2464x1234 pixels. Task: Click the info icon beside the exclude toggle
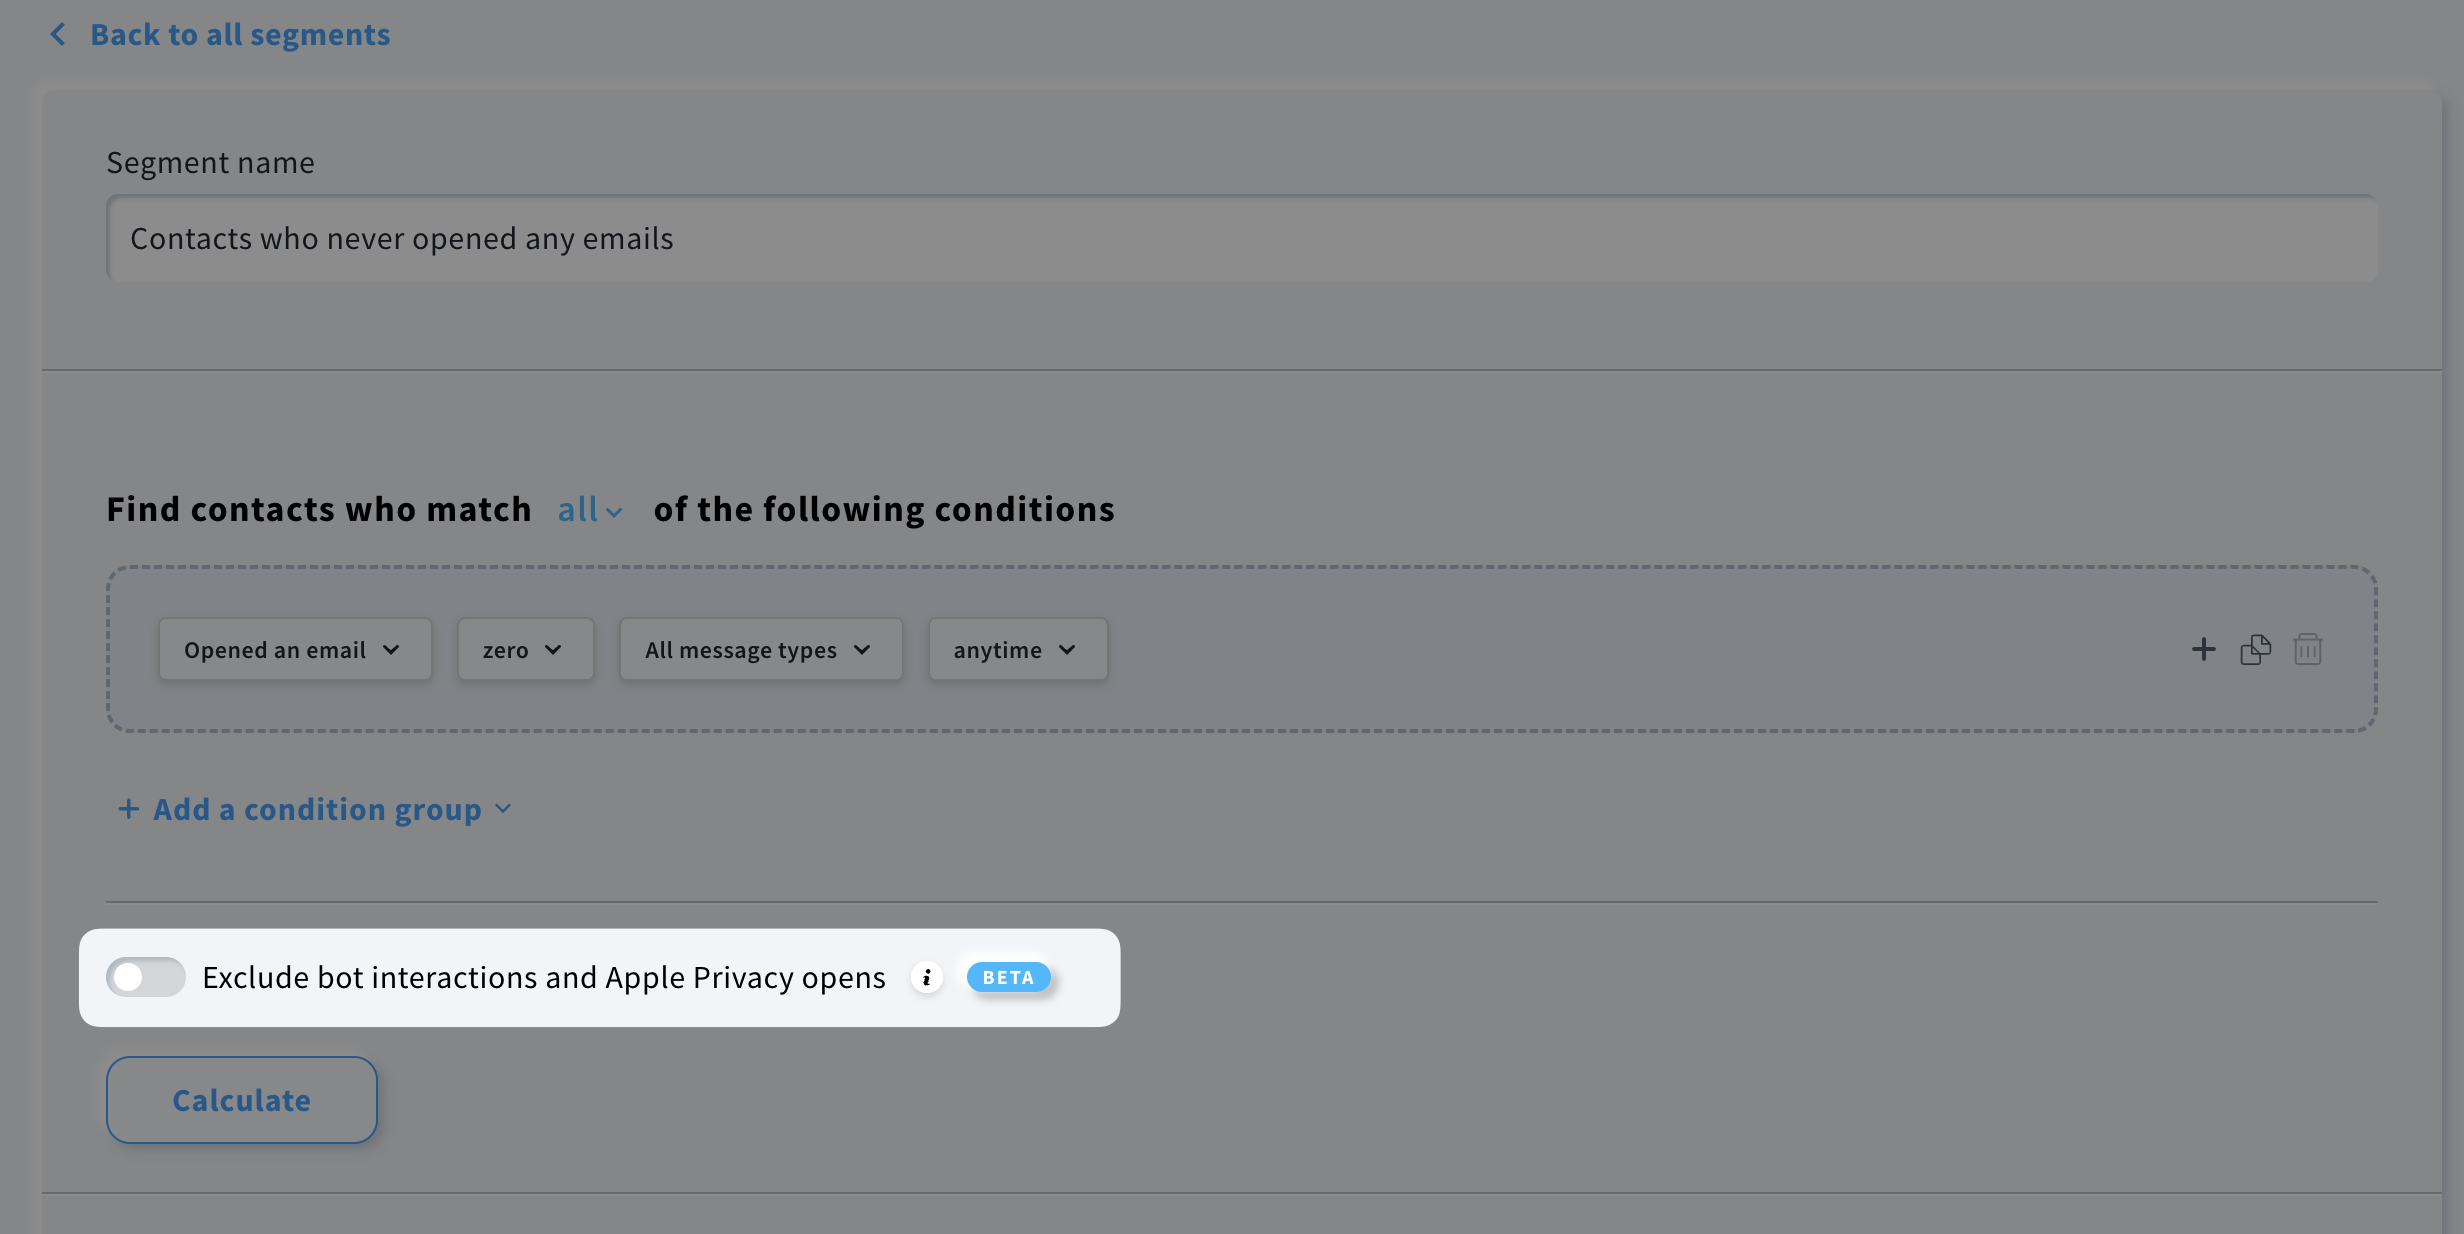(x=926, y=978)
